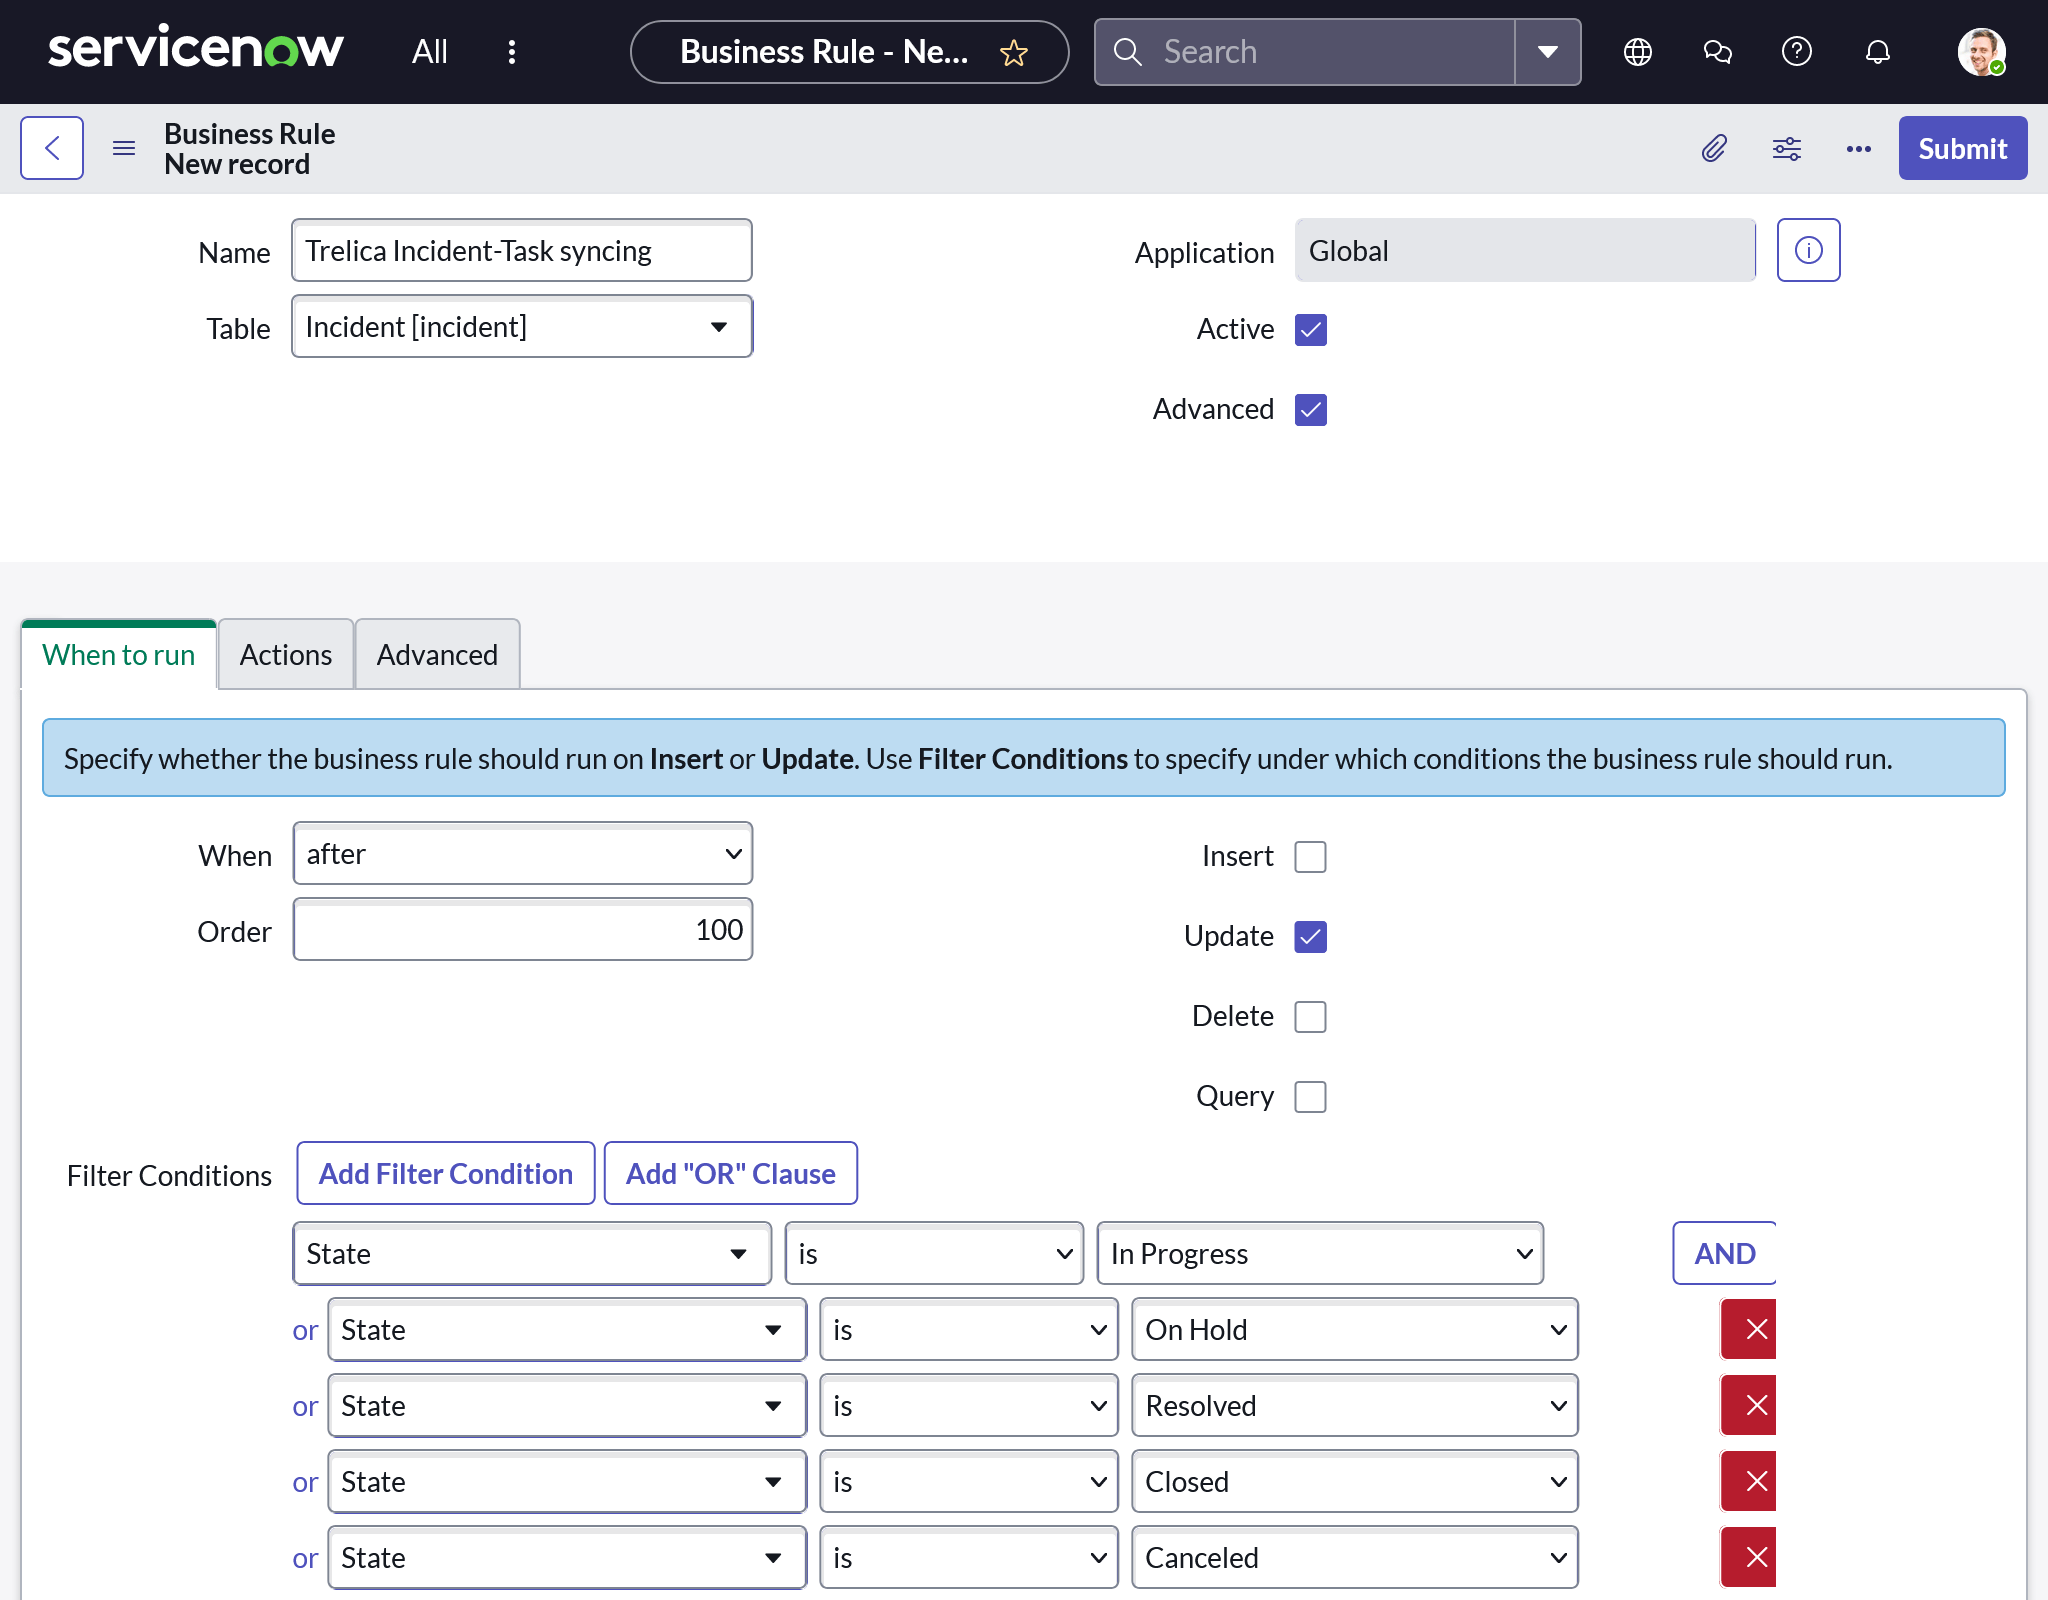This screenshot has width=2048, height=1600.
Task: Open operator dropdown in the Canceled row
Action: [969, 1557]
